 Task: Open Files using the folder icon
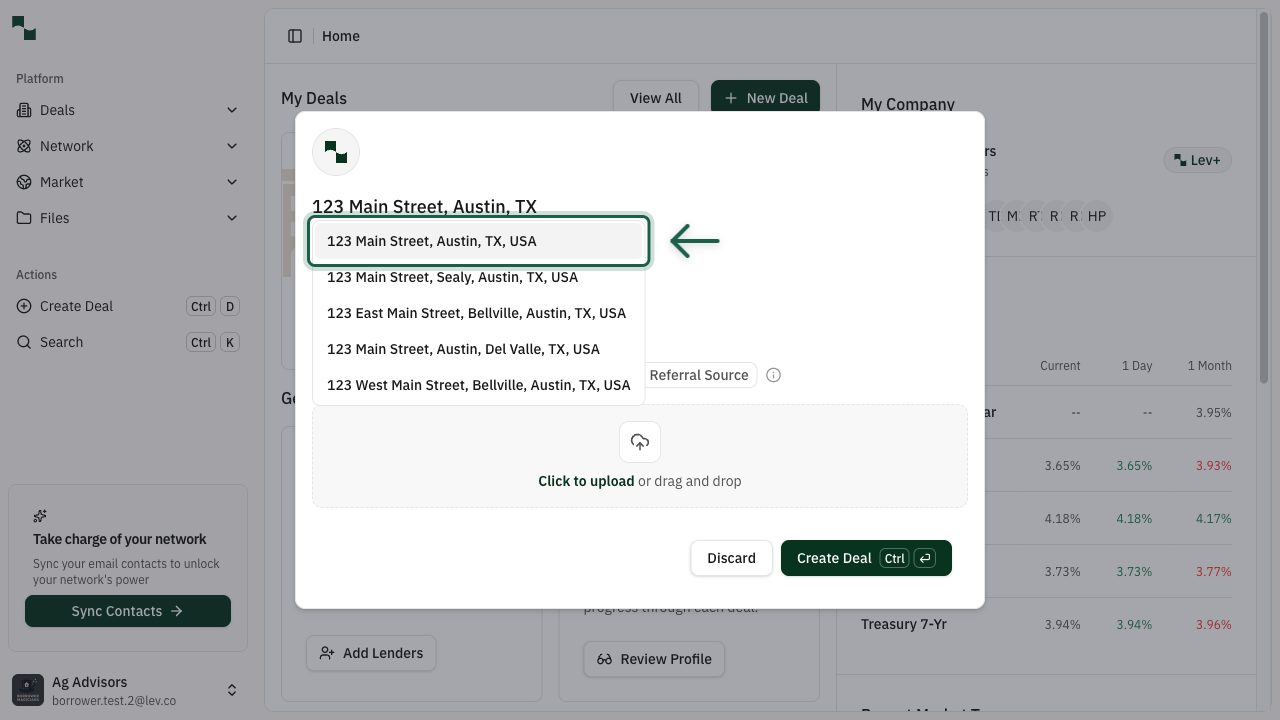pos(22,218)
